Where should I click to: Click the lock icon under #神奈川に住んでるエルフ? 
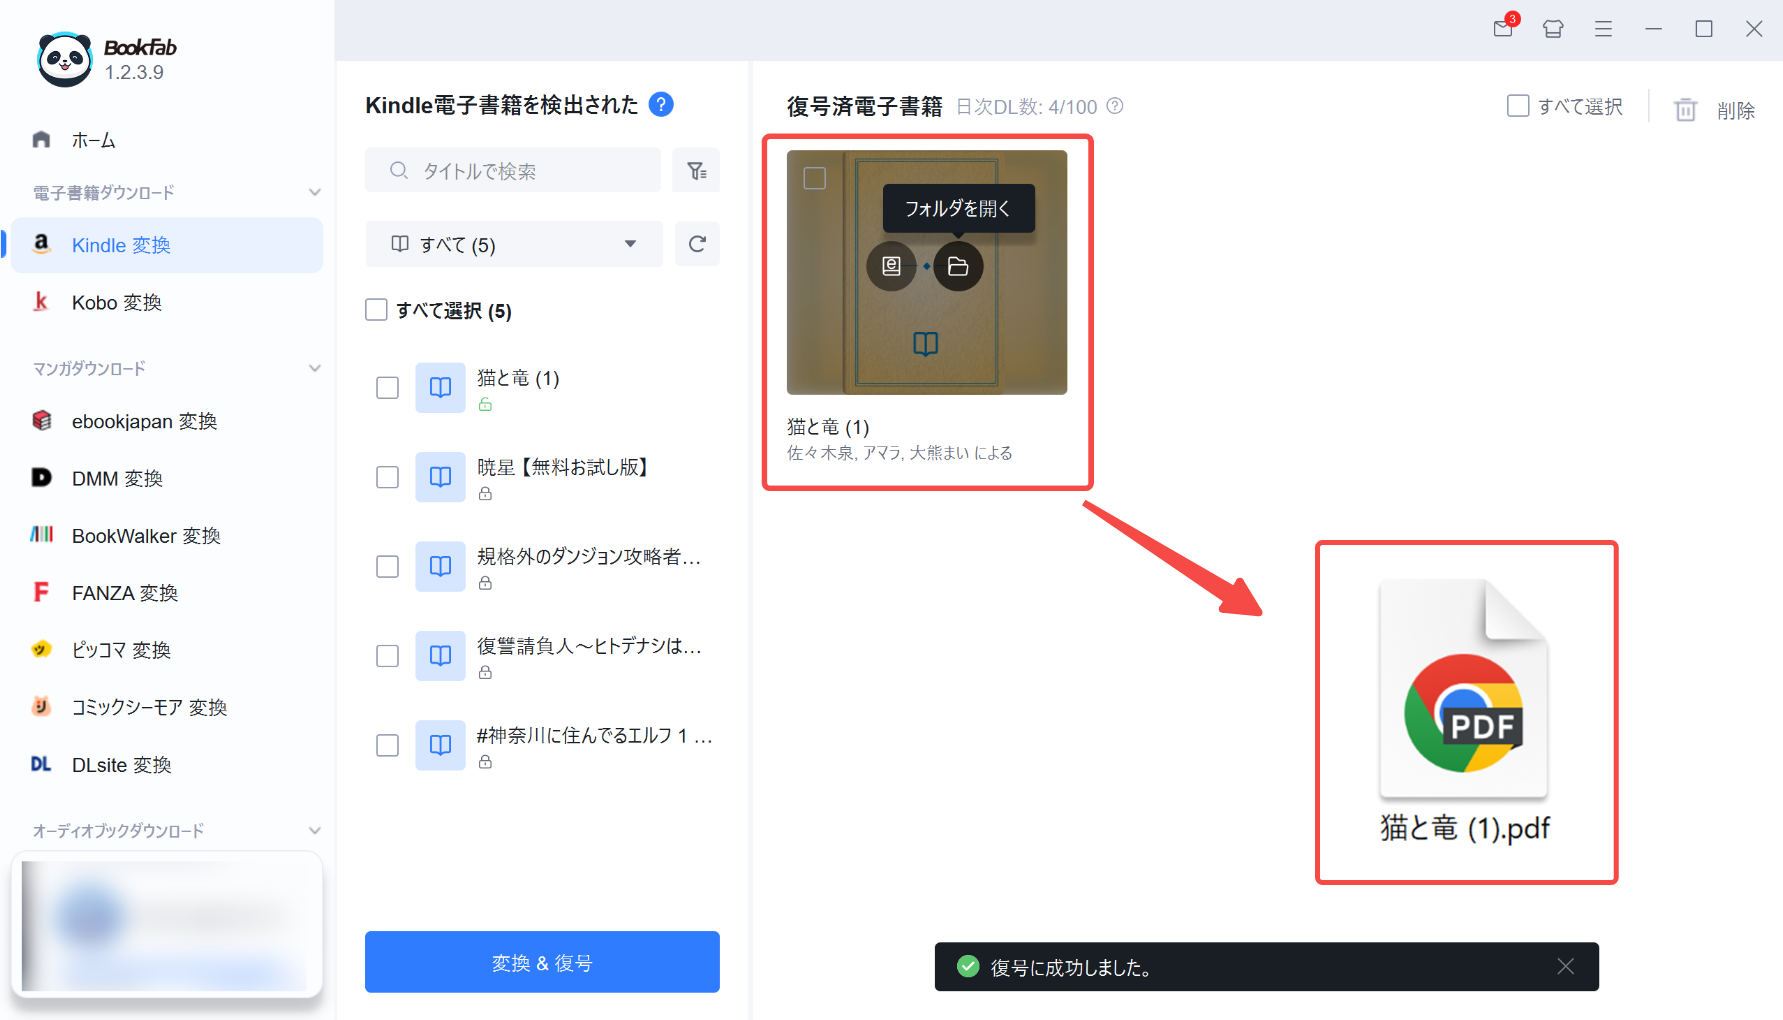pos(485,761)
